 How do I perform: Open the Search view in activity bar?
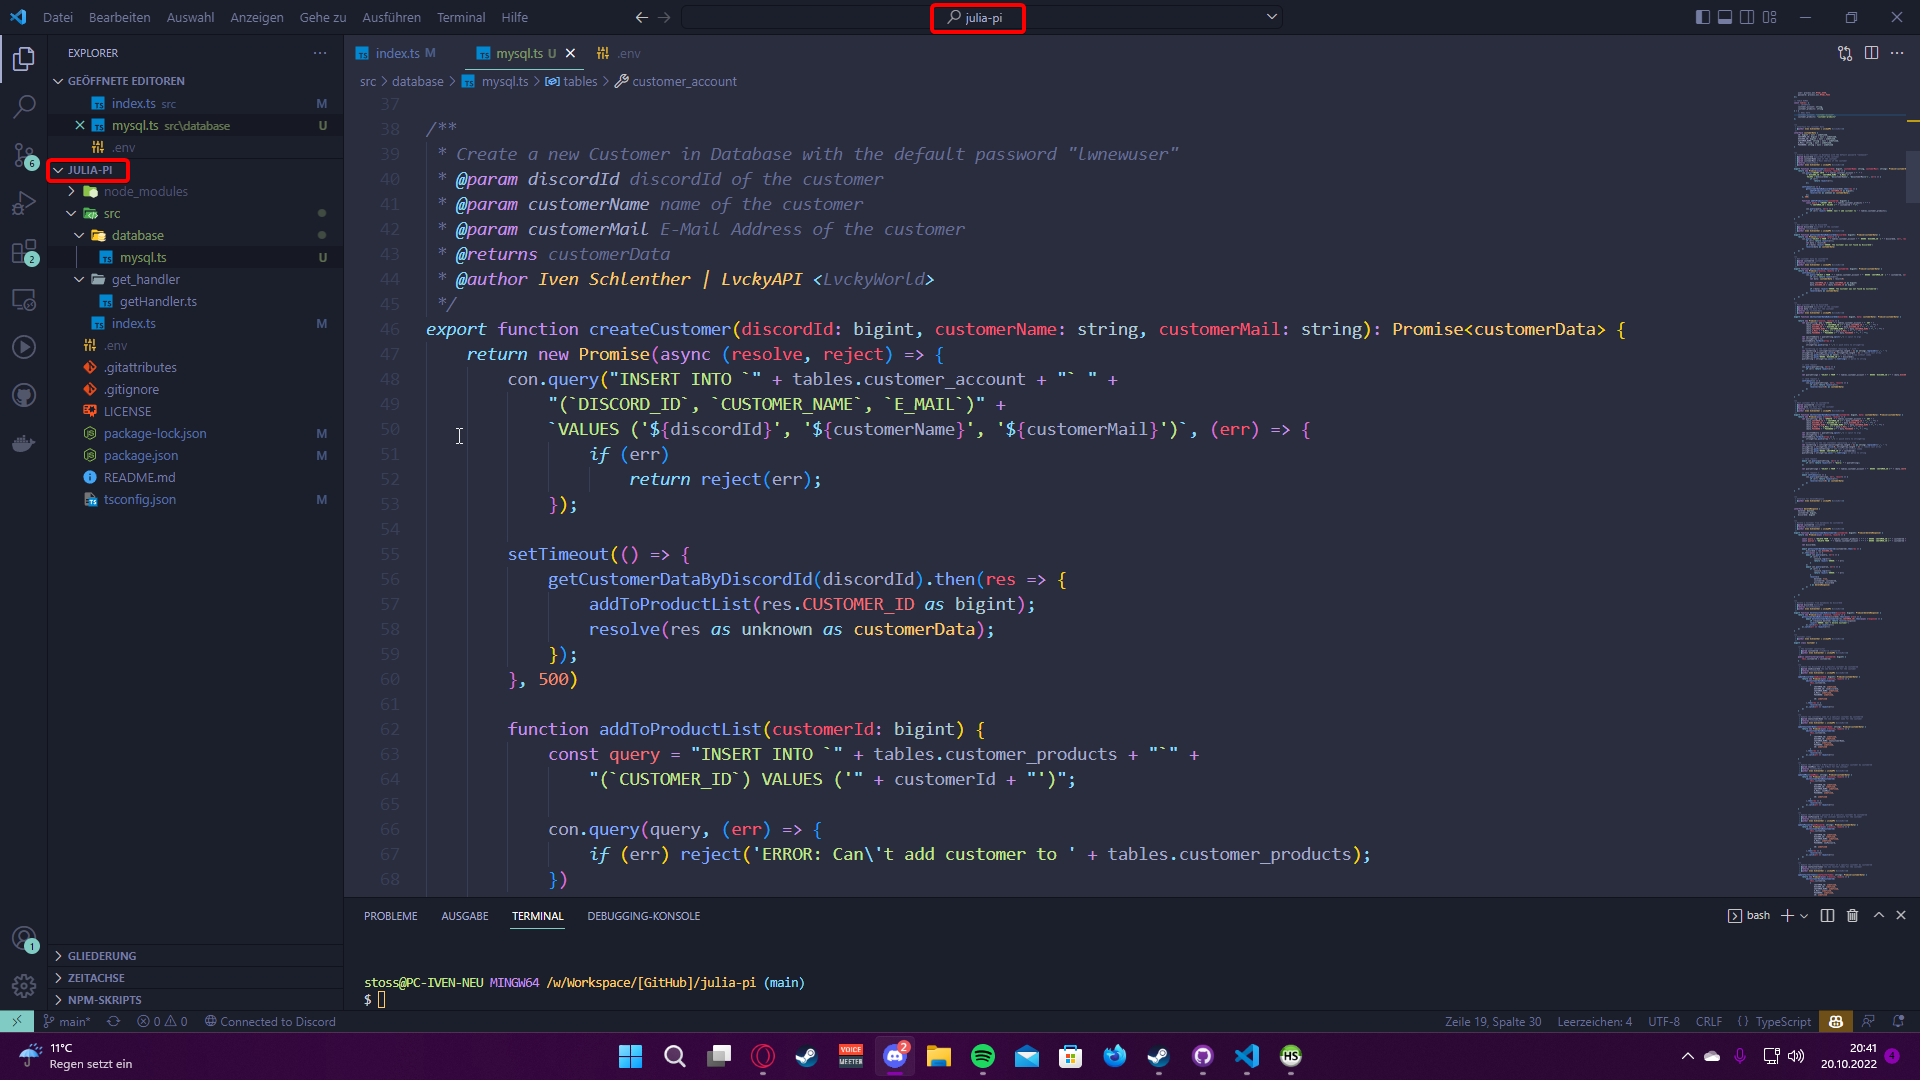[24, 106]
